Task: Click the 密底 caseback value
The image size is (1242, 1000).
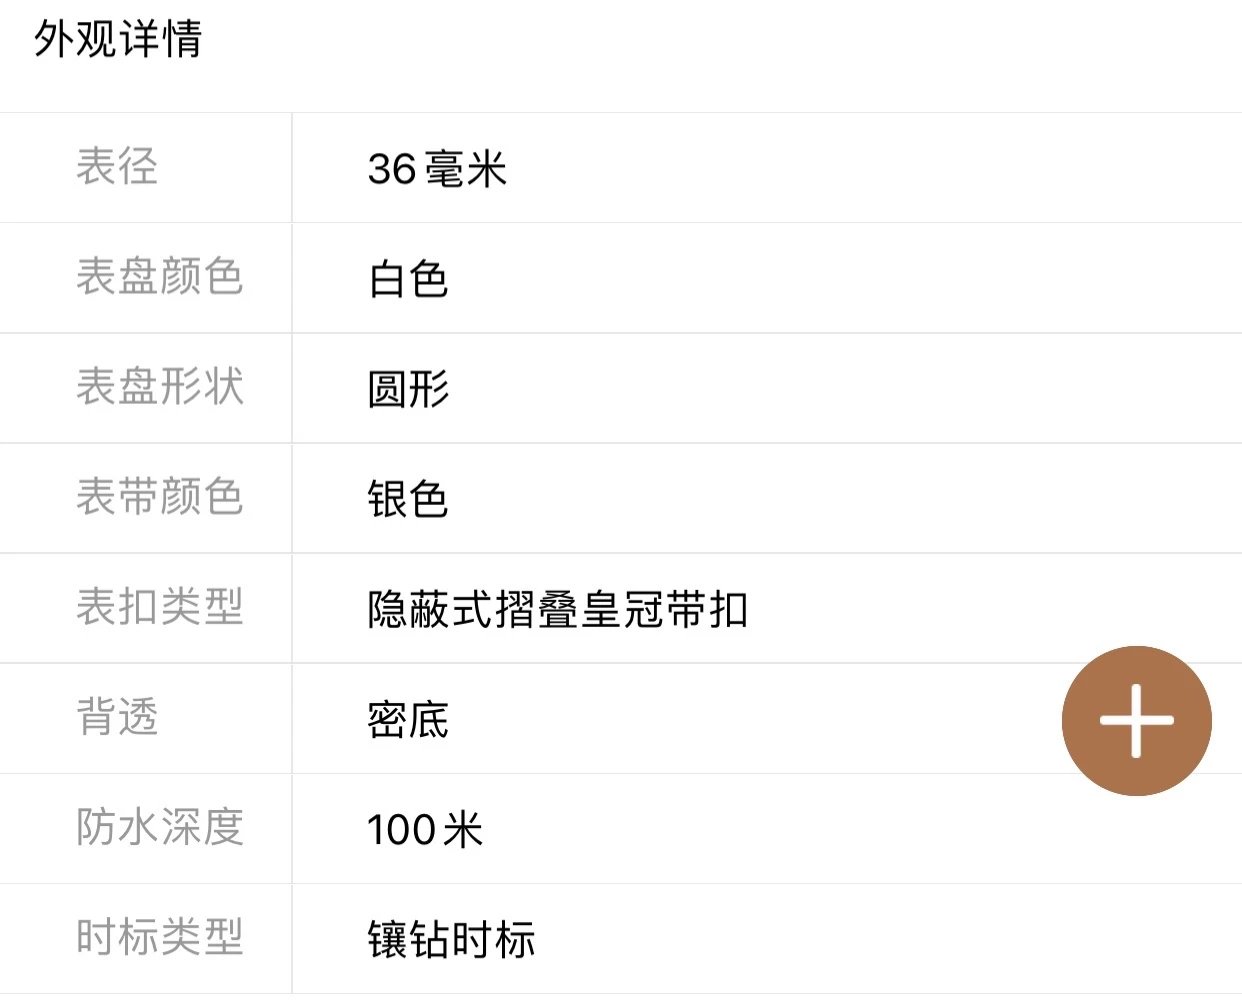Action: point(408,720)
